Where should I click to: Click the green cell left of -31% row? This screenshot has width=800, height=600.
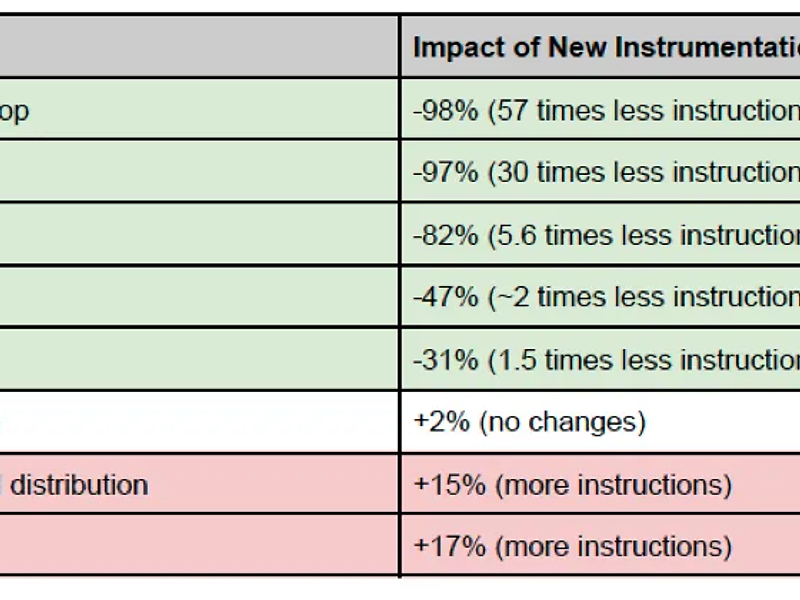pyautogui.click(x=198, y=359)
